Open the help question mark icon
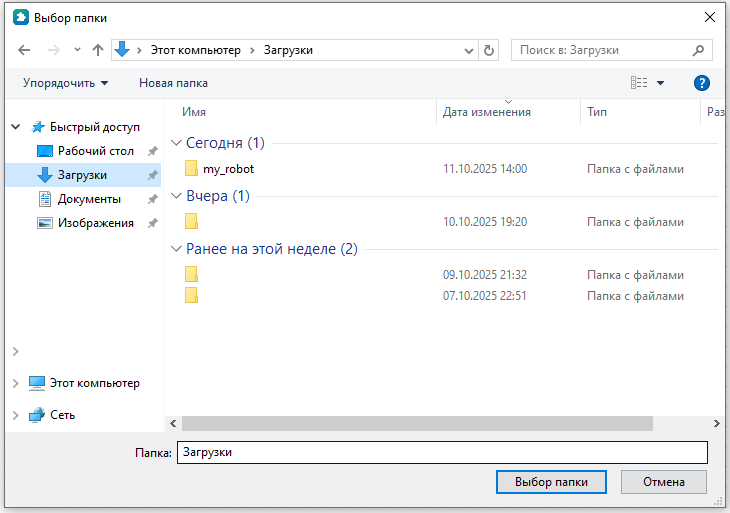The image size is (730, 513). coord(701,83)
